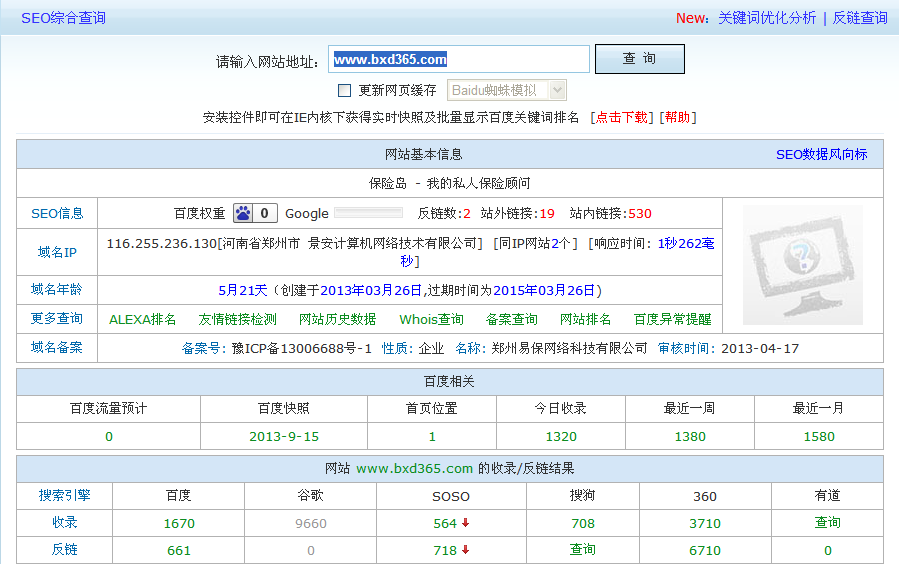The image size is (899, 564).
Task: Click 360 反链 value 6710
Action: click(x=705, y=550)
